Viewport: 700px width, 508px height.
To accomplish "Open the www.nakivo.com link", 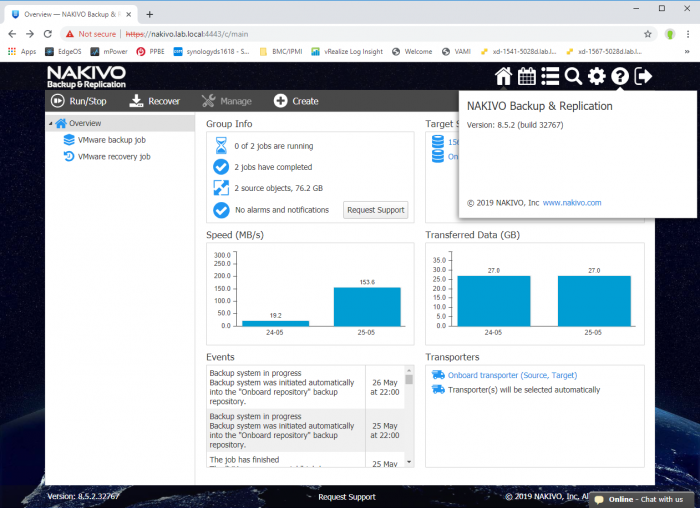I will tap(572, 203).
